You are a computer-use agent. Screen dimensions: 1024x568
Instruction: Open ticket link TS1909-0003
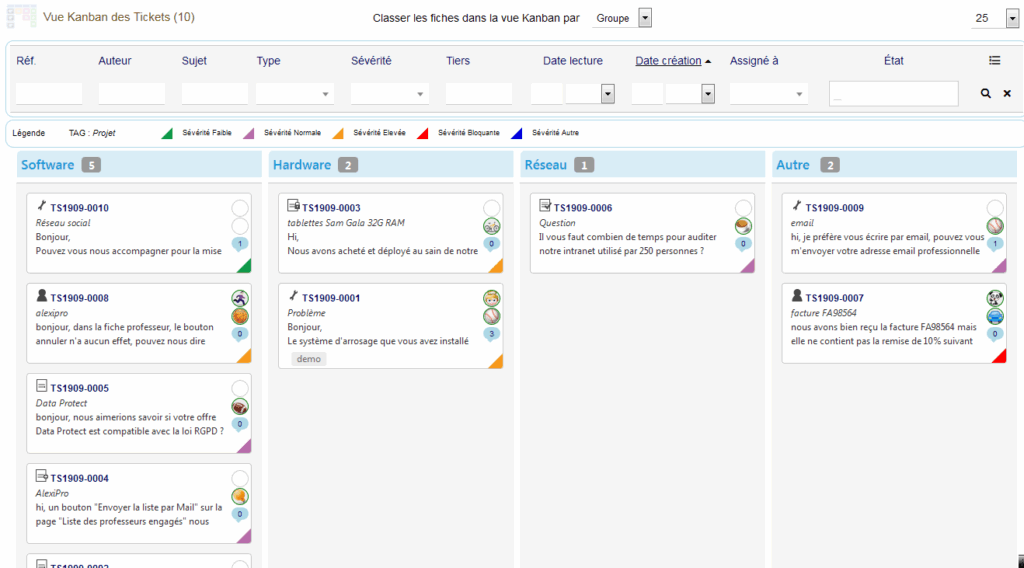(331, 208)
